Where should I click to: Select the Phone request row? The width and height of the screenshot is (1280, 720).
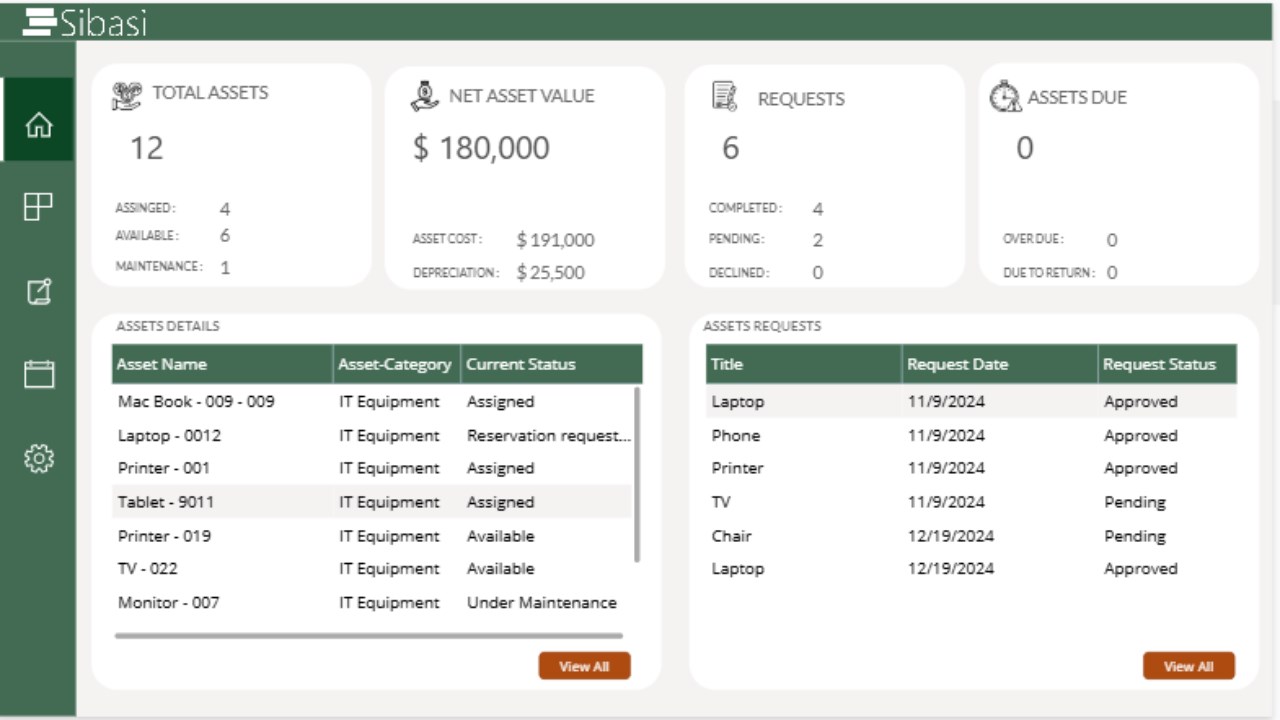click(x=971, y=436)
